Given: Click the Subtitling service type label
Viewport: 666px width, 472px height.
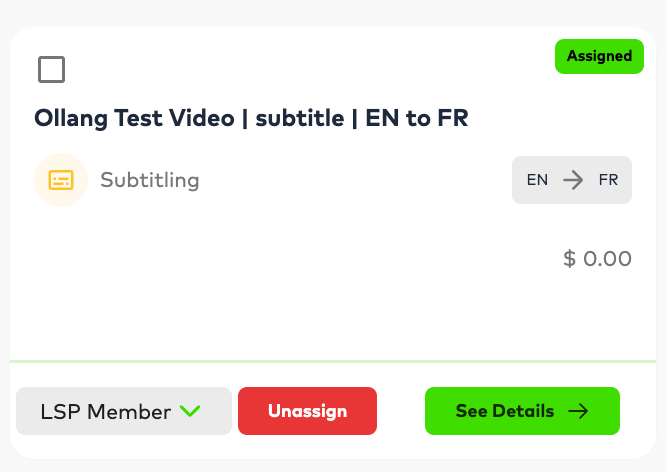Looking at the screenshot, I should pos(150,180).
